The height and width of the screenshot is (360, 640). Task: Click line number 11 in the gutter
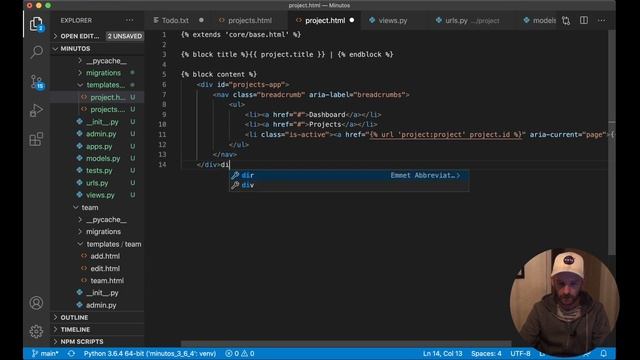tap(162, 134)
